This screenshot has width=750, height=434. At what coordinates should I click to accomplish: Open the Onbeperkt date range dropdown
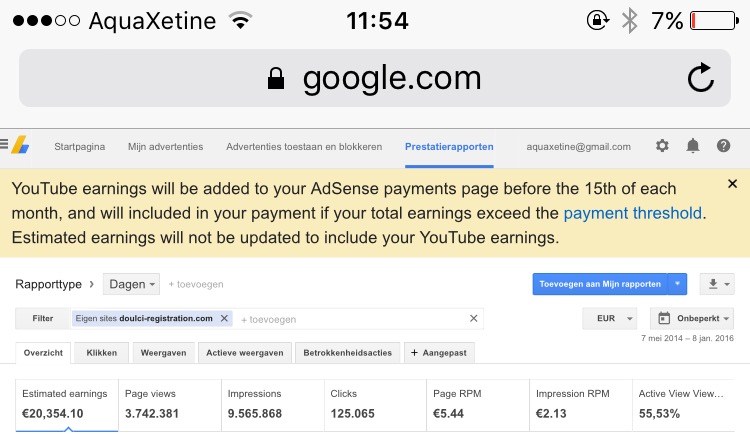tap(692, 319)
